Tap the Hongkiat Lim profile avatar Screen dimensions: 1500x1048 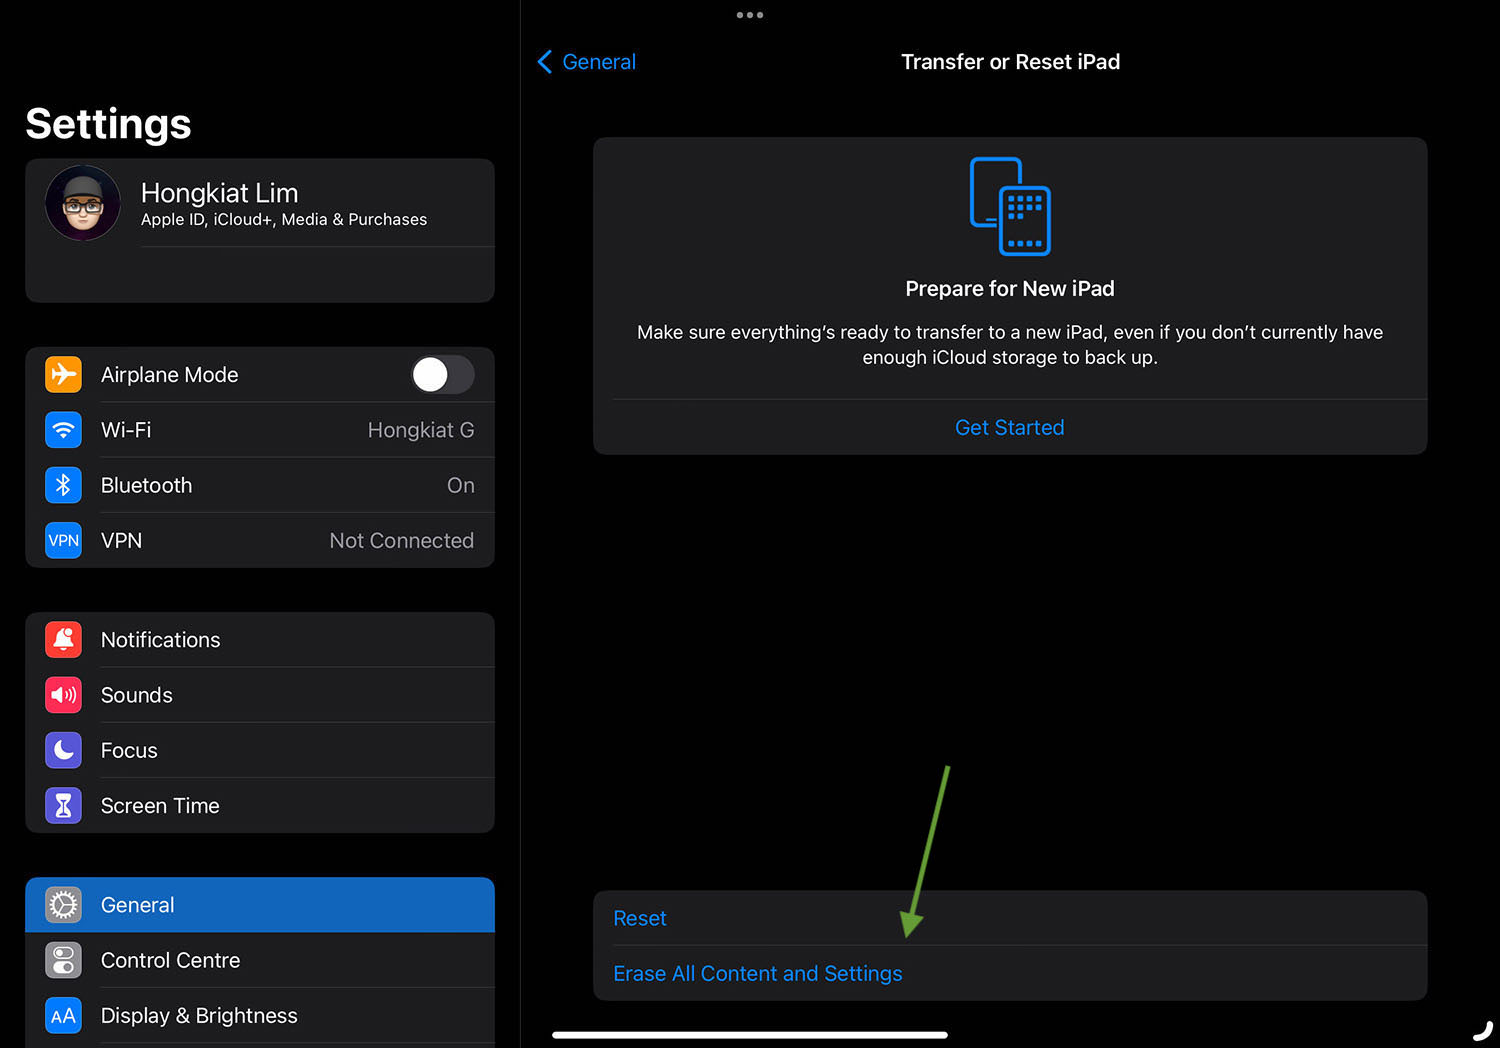[x=83, y=203]
